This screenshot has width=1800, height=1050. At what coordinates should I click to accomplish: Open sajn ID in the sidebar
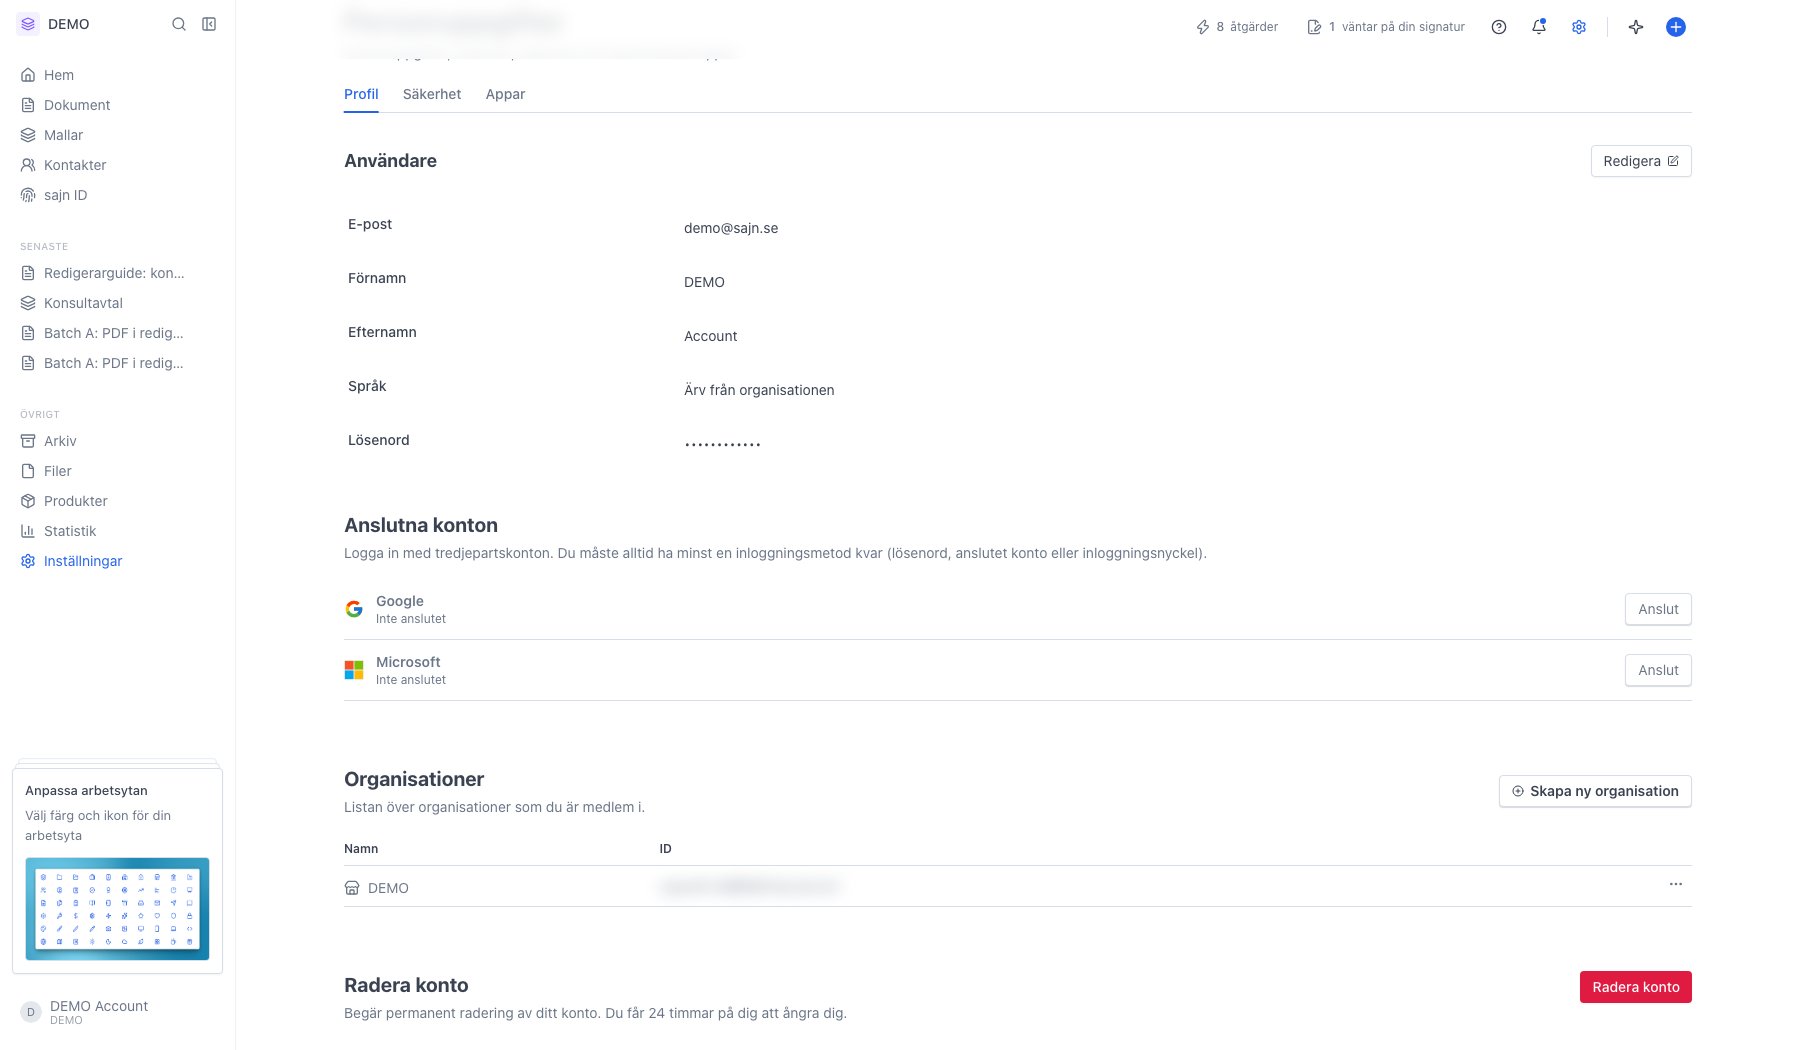point(117,195)
